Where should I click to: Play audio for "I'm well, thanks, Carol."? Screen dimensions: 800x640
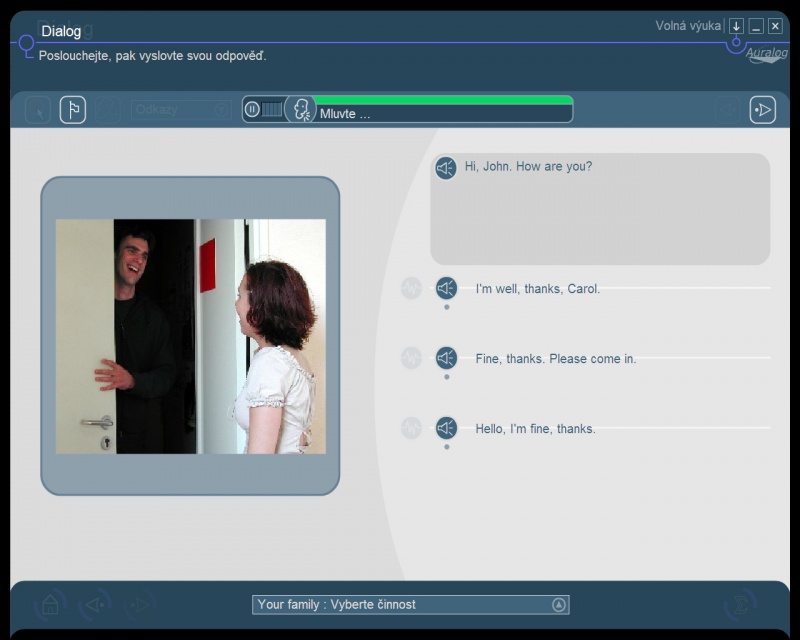pos(446,288)
